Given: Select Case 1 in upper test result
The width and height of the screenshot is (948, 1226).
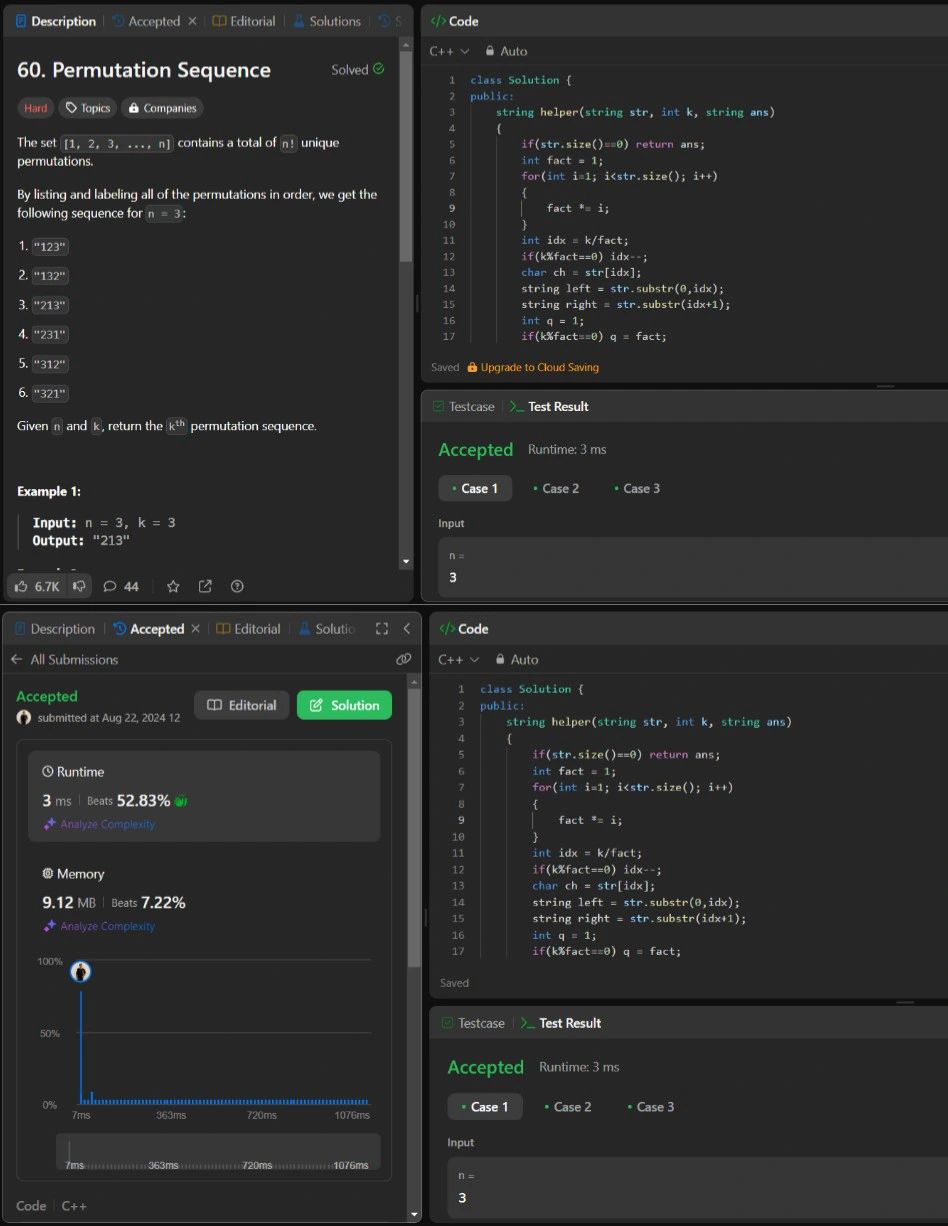Looking at the screenshot, I should click(475, 488).
